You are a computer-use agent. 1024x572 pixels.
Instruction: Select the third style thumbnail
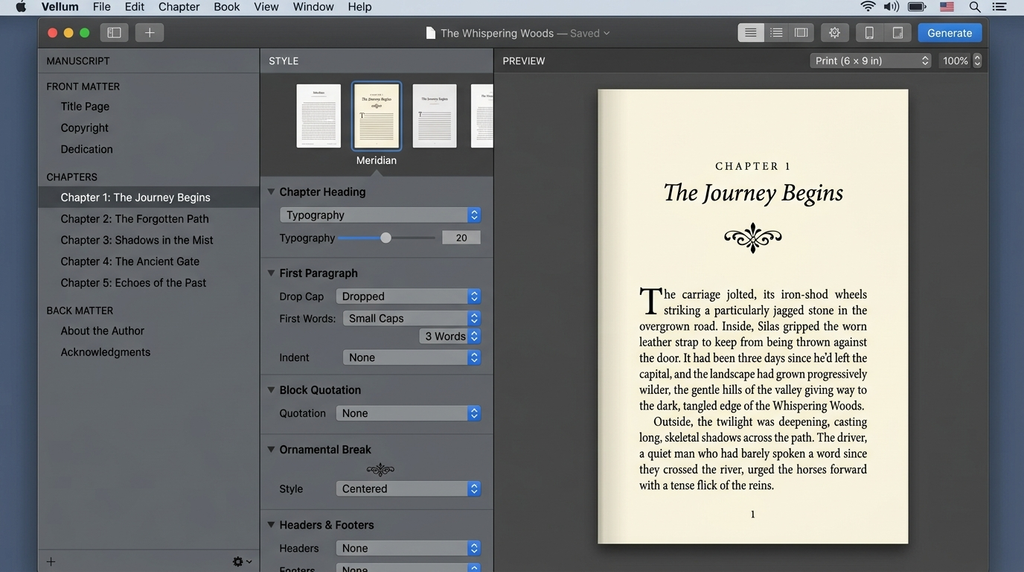tap(435, 116)
